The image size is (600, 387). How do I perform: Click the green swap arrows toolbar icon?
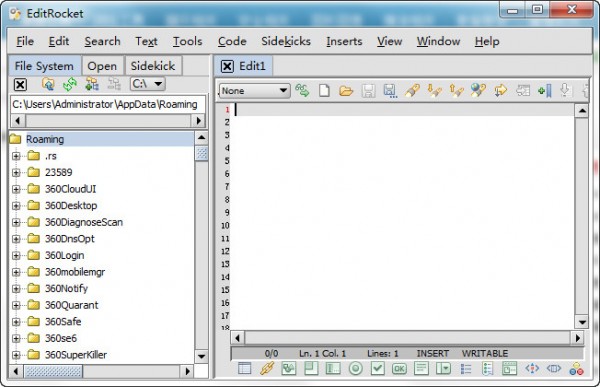[302, 91]
